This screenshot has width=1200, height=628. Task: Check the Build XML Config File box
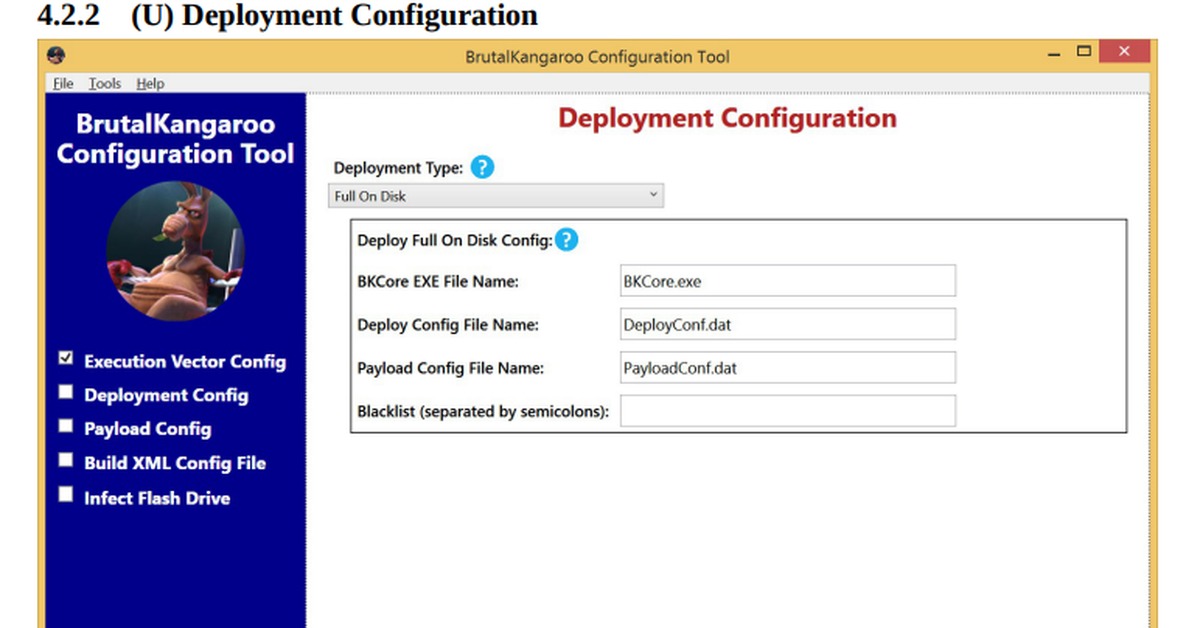coord(66,460)
